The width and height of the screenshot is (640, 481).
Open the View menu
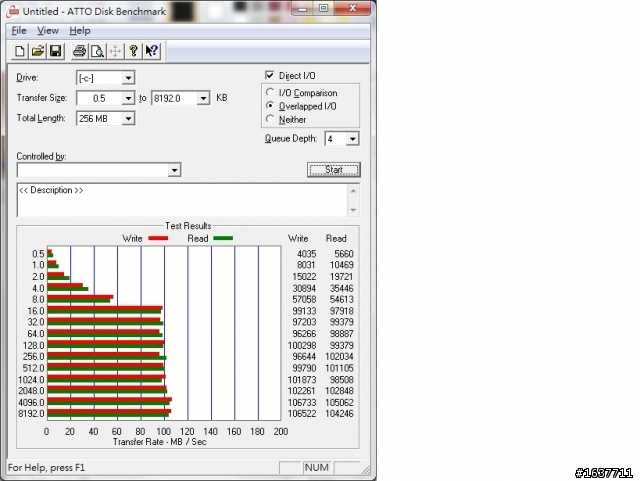(48, 31)
